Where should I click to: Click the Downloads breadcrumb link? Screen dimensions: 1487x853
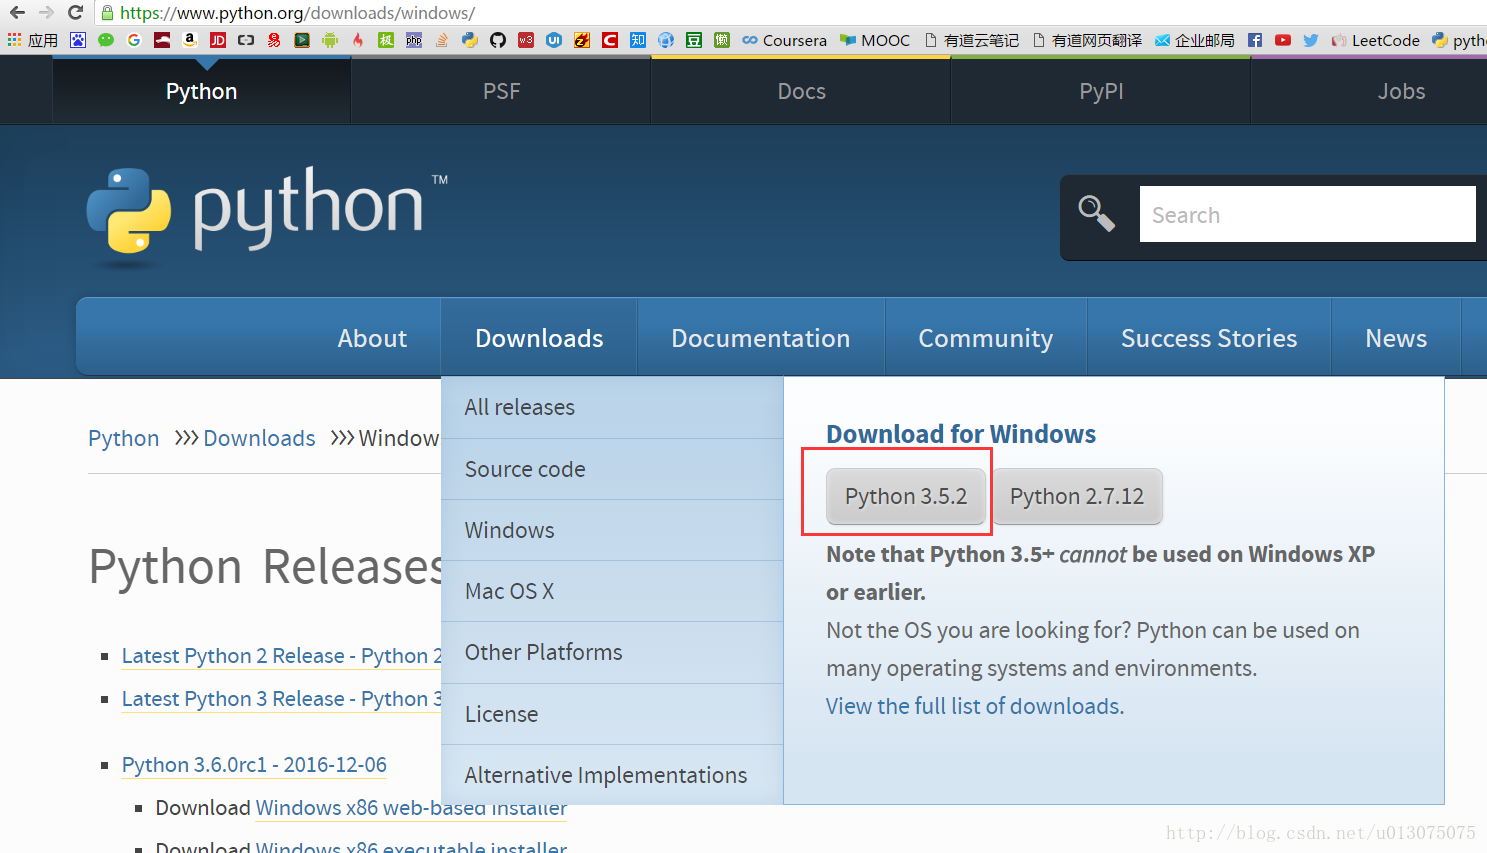pyautogui.click(x=259, y=438)
